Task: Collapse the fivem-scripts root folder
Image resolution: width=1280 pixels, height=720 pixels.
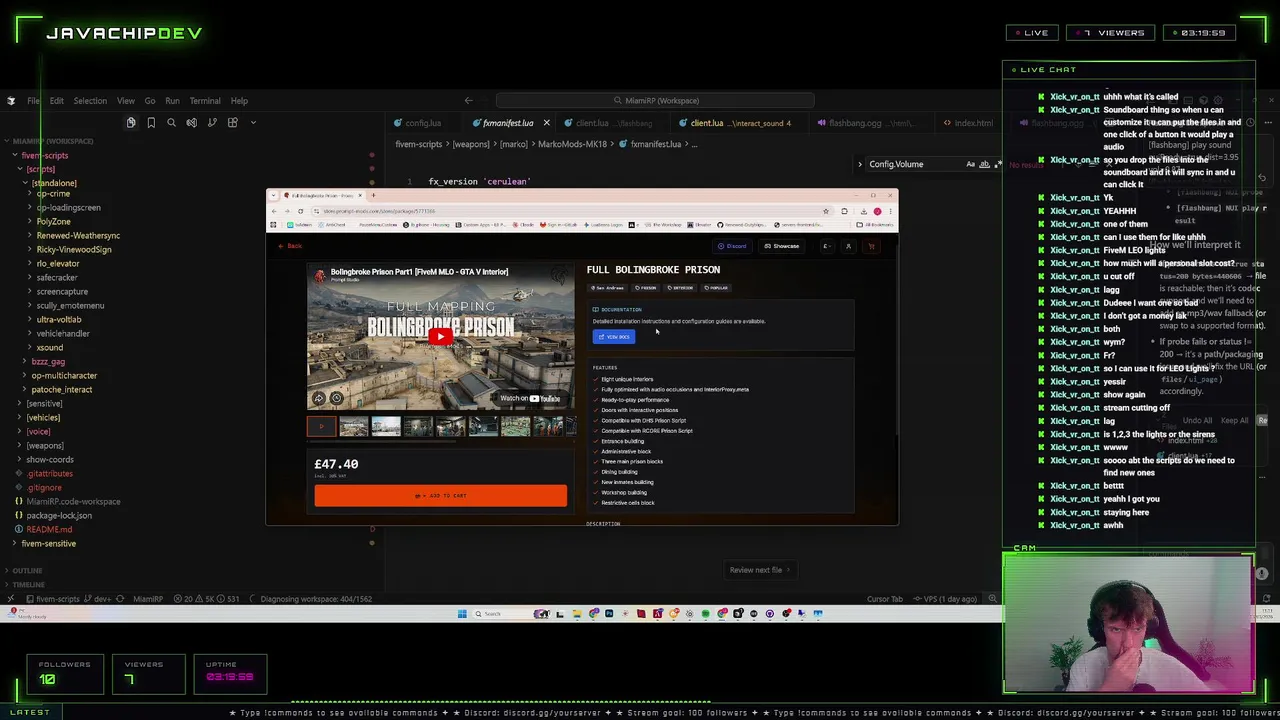Action: point(44,155)
